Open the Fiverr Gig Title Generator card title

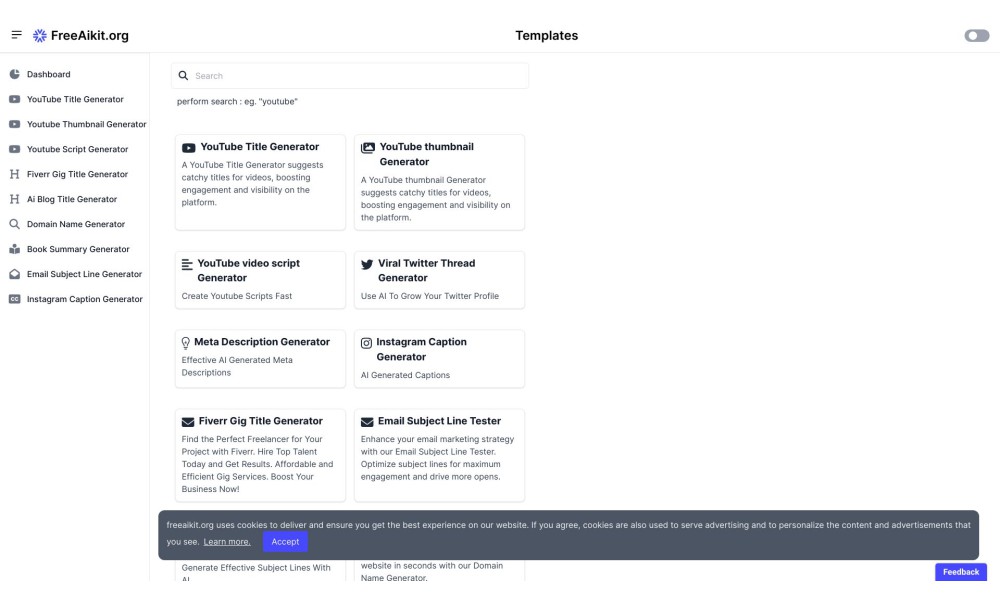pyautogui.click(x=261, y=421)
